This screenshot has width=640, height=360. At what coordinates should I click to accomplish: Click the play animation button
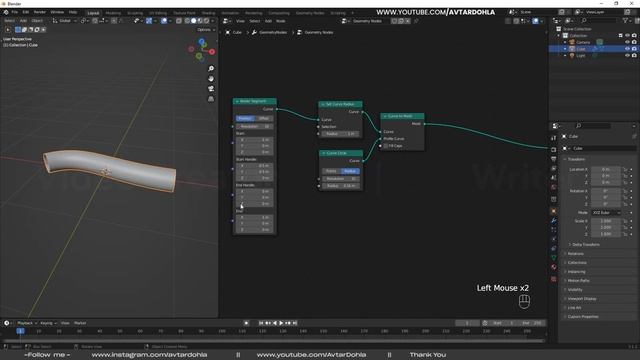(281, 323)
